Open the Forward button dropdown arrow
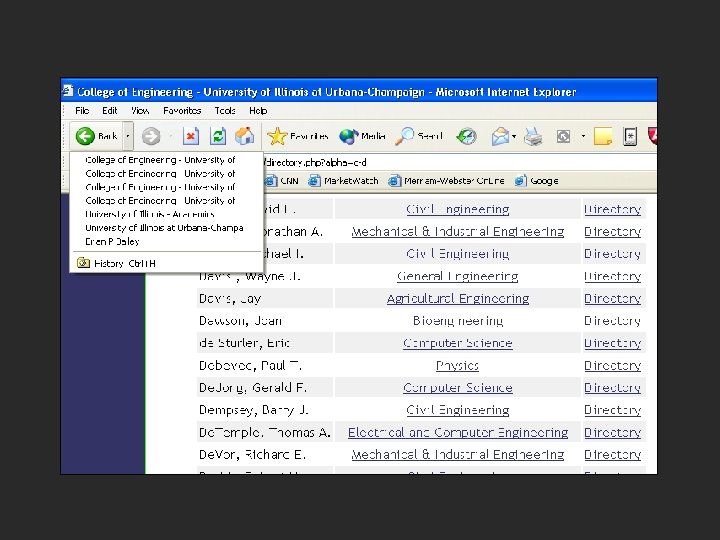Image resolution: width=720 pixels, height=540 pixels. (x=170, y=136)
